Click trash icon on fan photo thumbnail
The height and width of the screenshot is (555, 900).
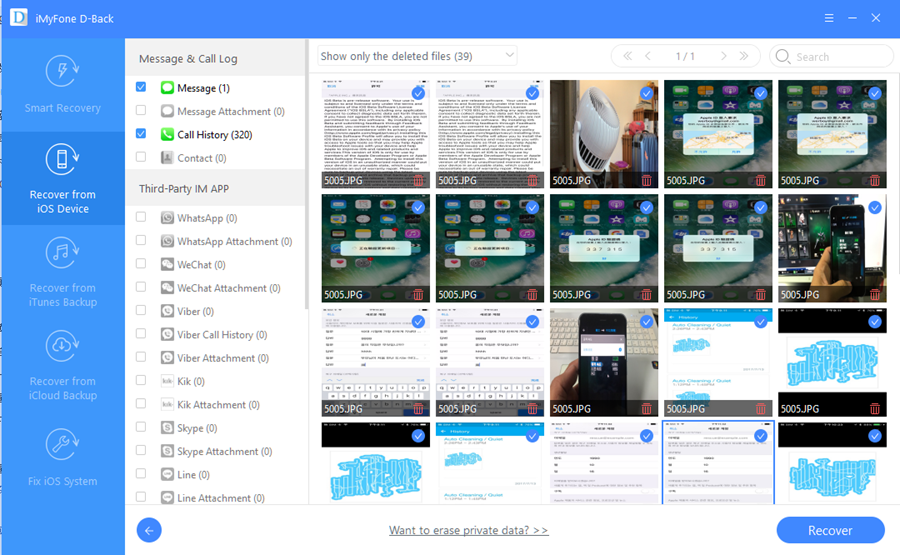(647, 181)
